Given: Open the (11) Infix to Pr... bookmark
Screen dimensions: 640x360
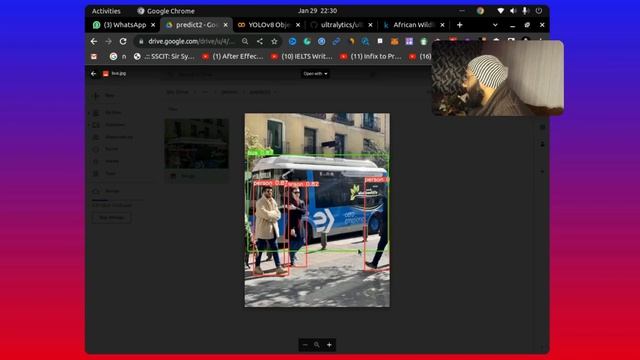Looking at the screenshot, I should pos(371,56).
